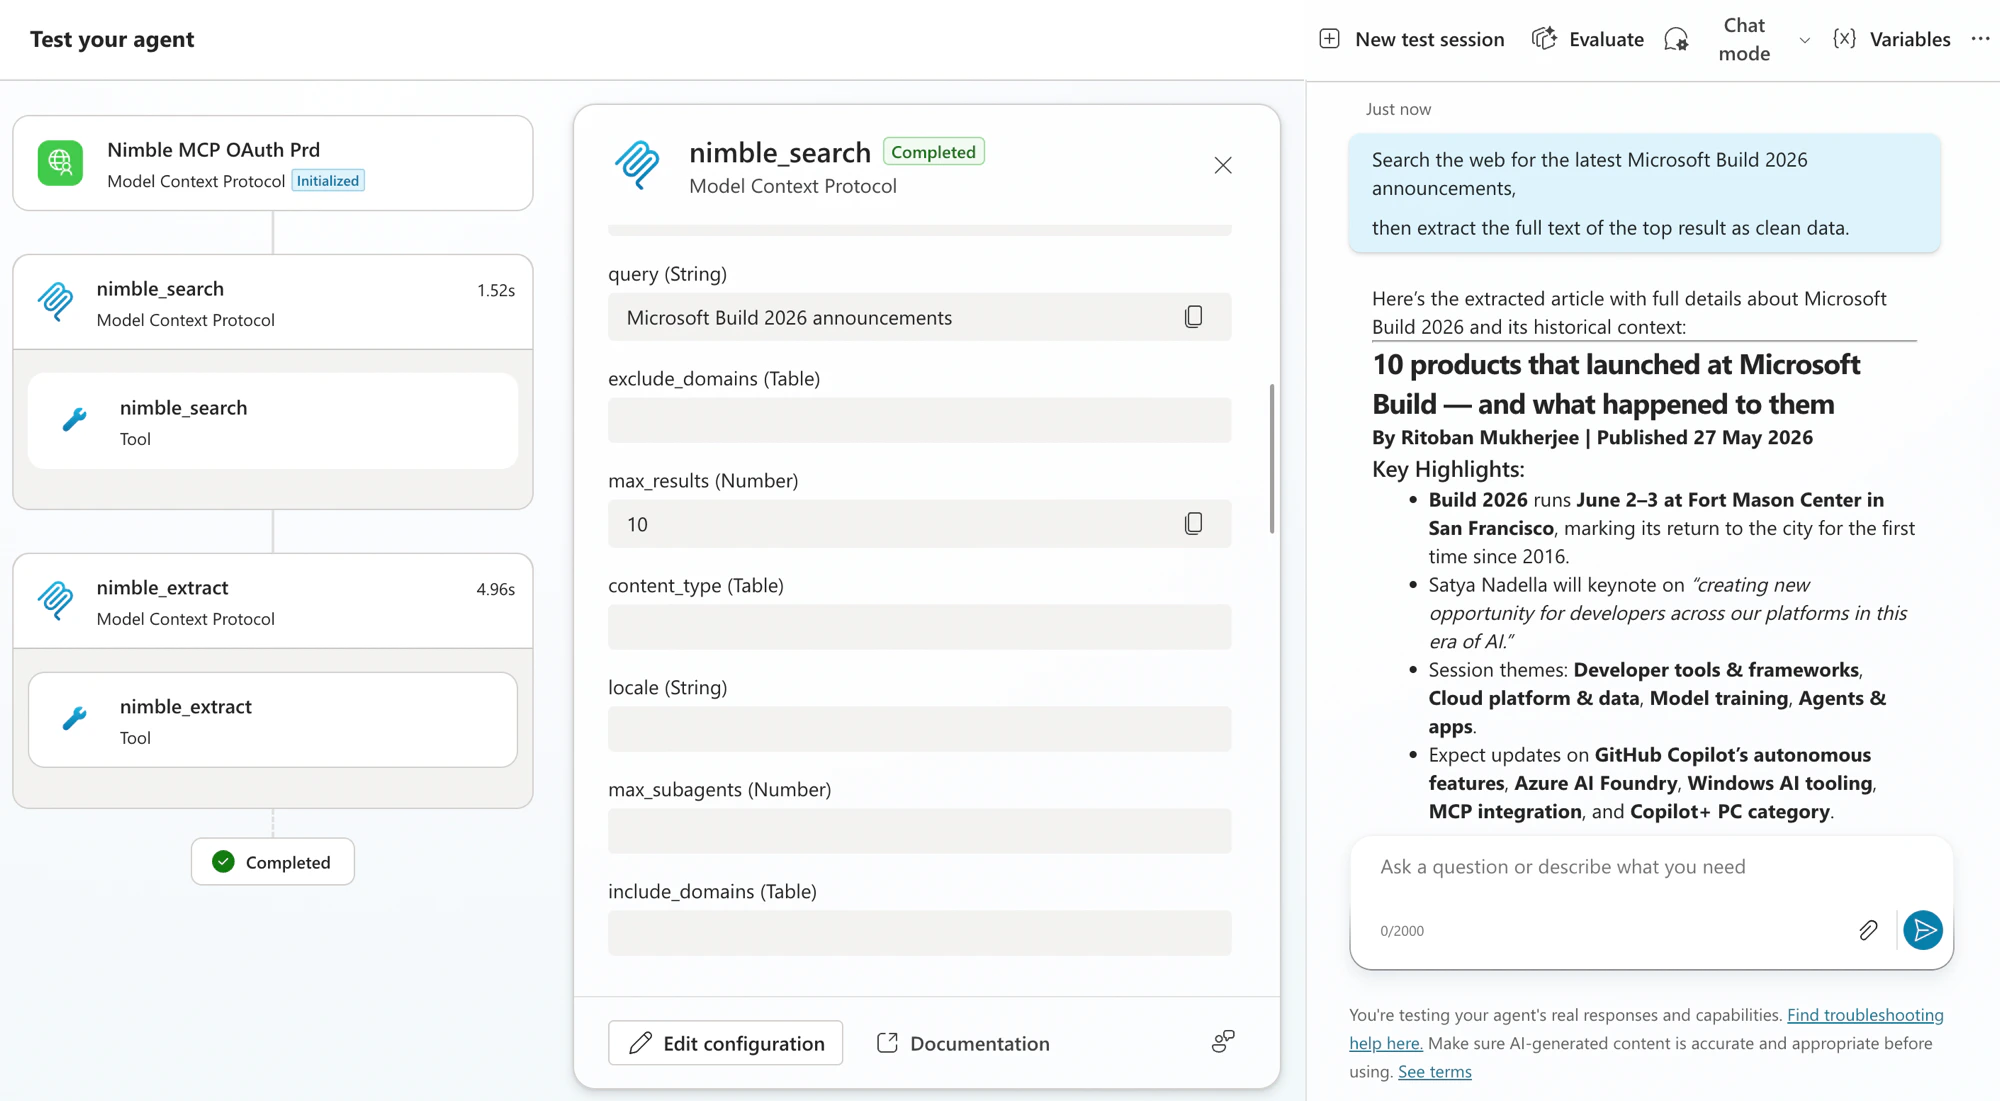Click the detail panel vertical scrollbar
This screenshot has height=1101, width=2000.
point(1271,458)
